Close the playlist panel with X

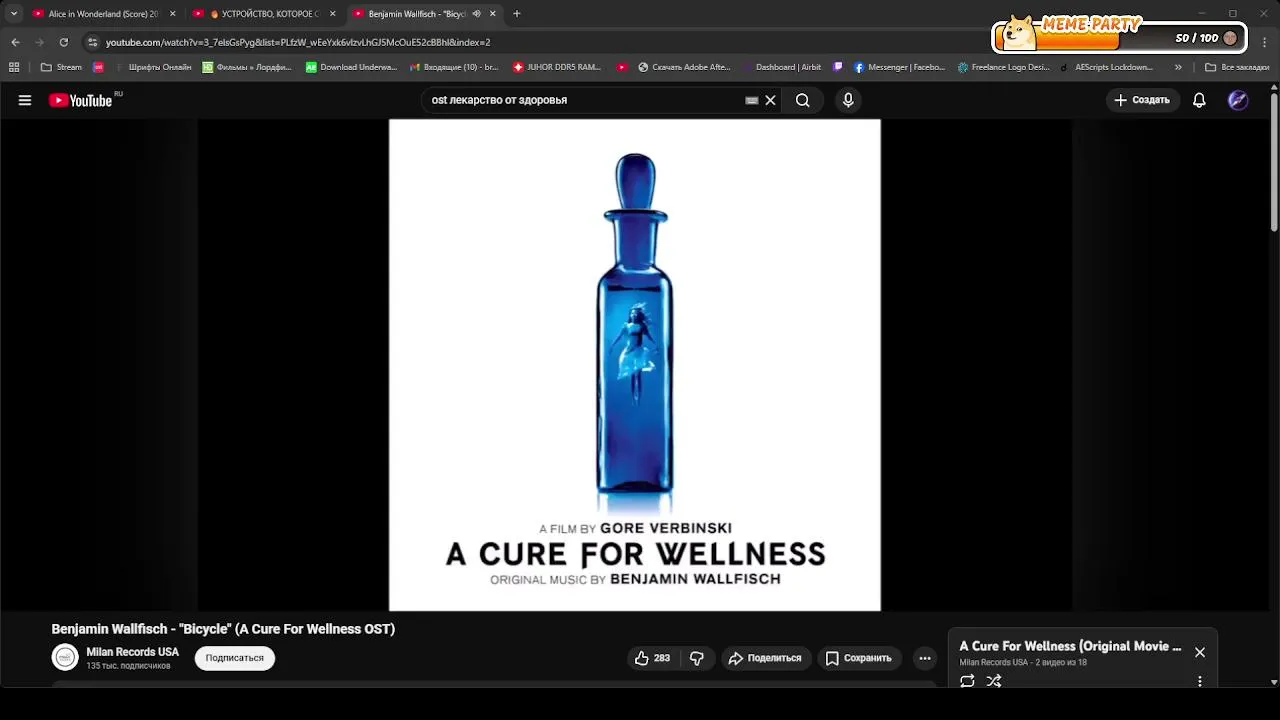[x=1200, y=652]
